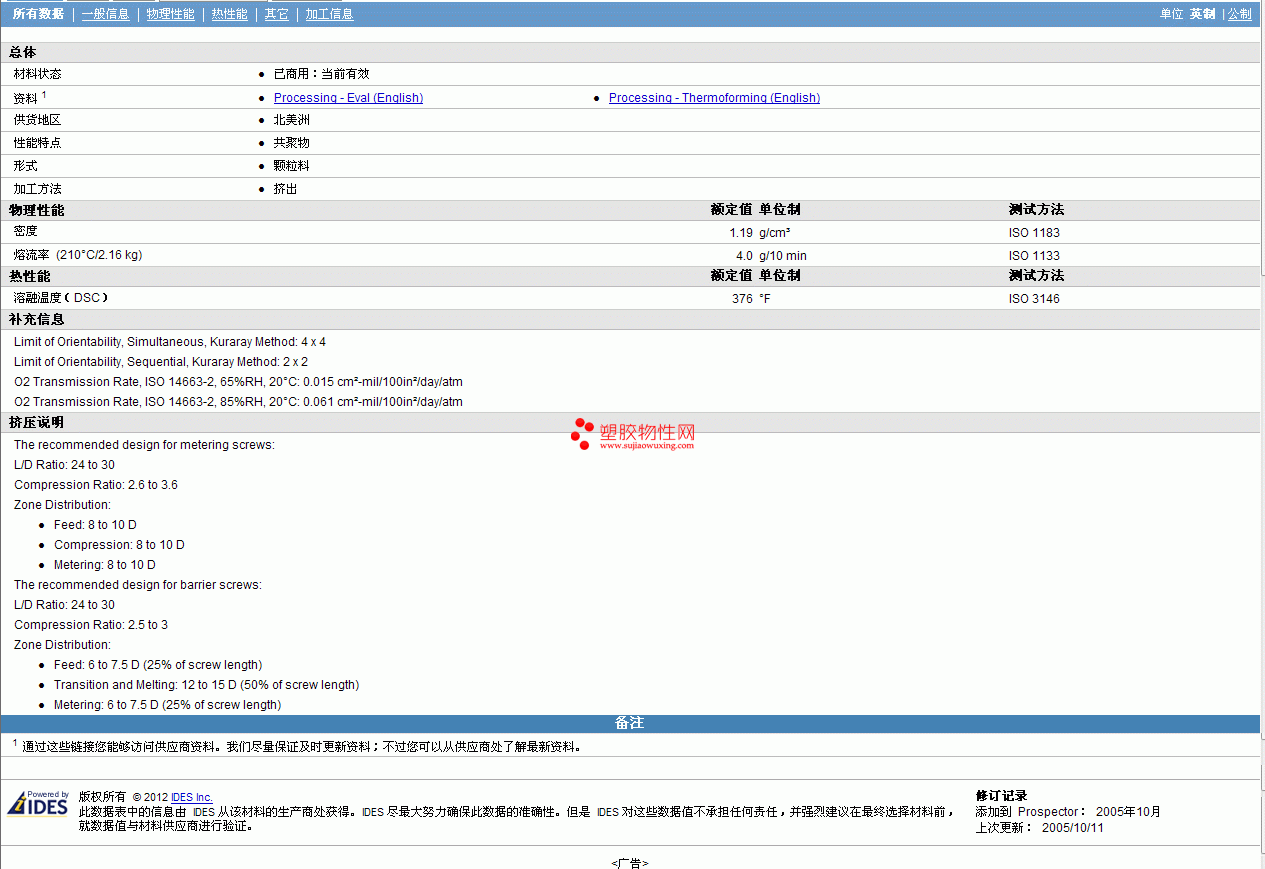
Task: Open the 一般信息 tab
Action: click(105, 14)
